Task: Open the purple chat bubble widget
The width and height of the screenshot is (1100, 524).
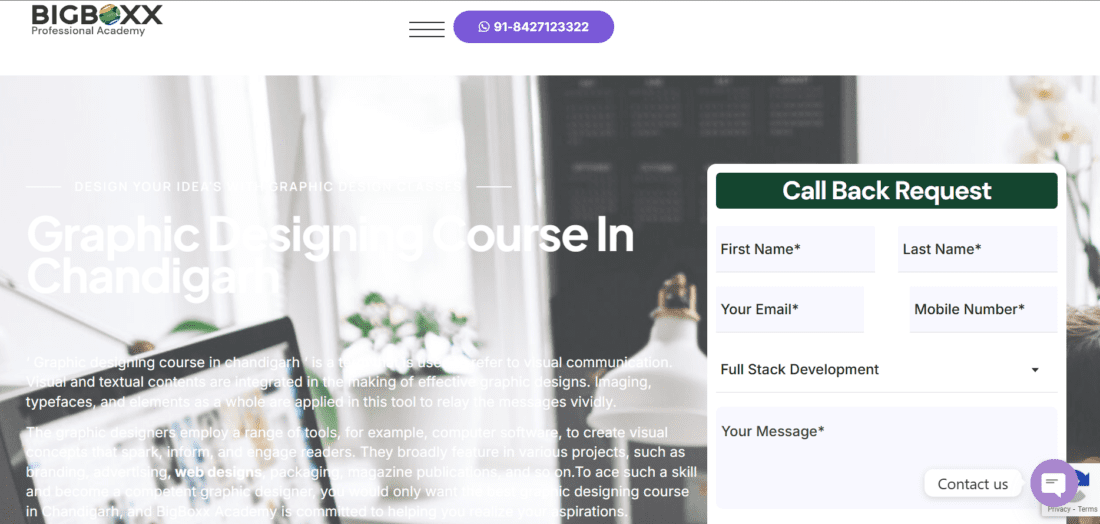Action: click(1054, 483)
